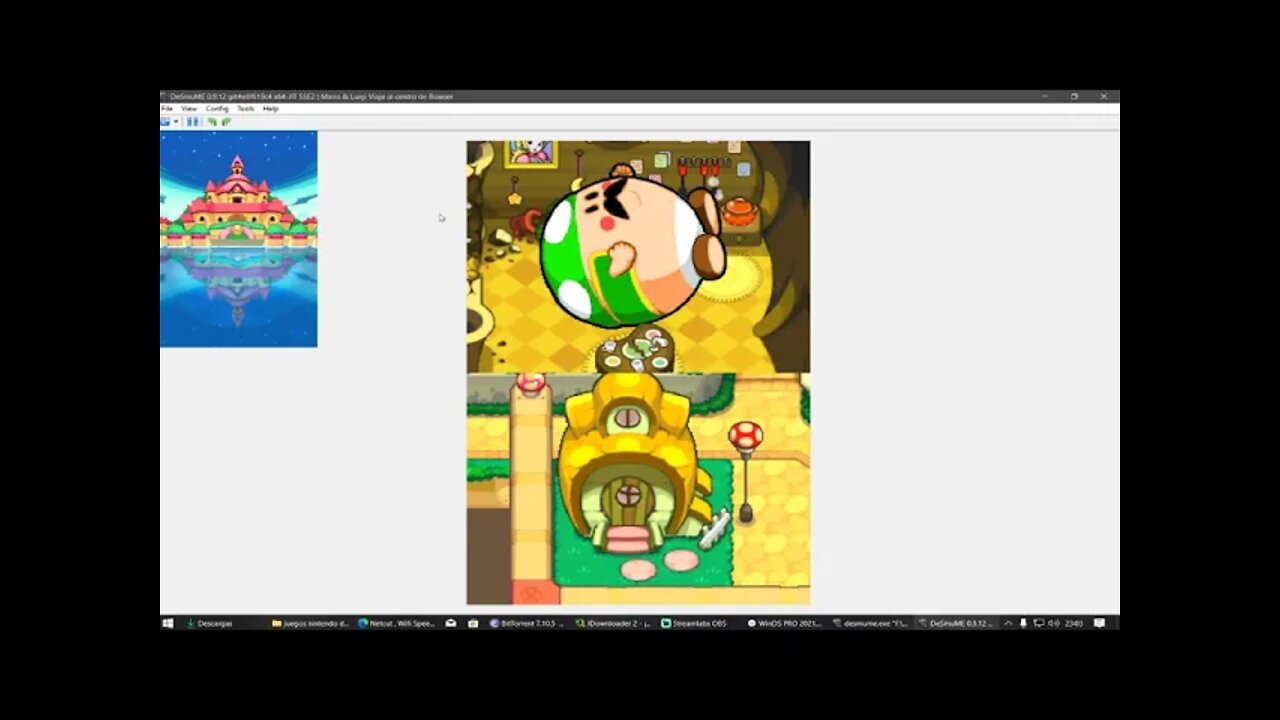Open the volume tray icon

coord(1053,623)
